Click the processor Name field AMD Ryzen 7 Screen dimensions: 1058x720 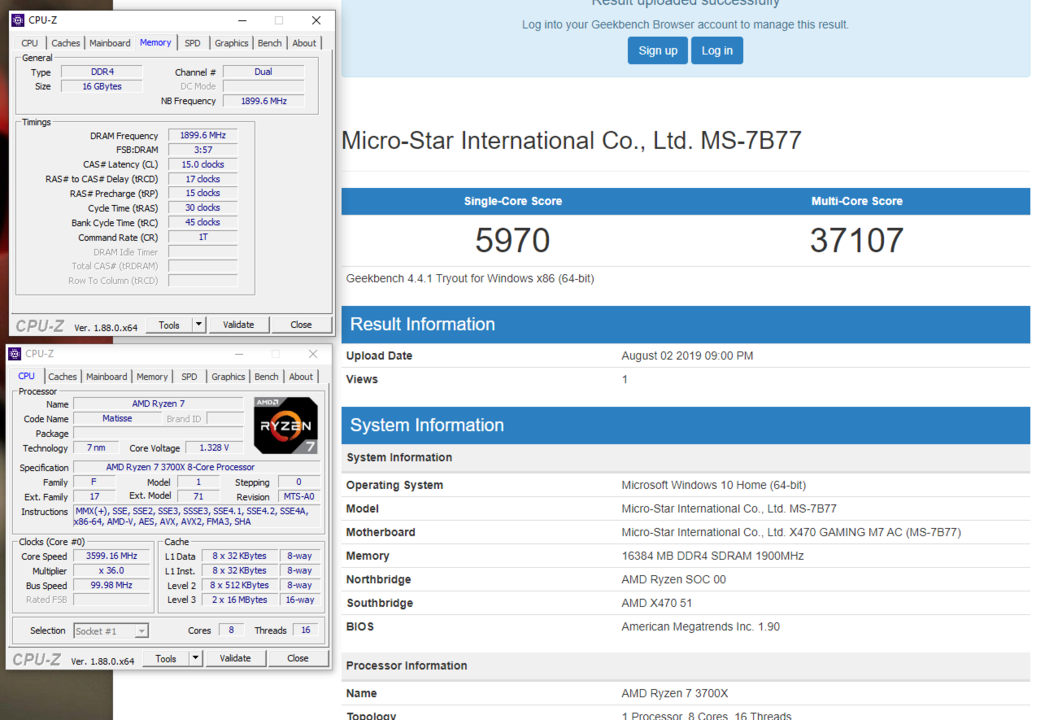pos(158,404)
